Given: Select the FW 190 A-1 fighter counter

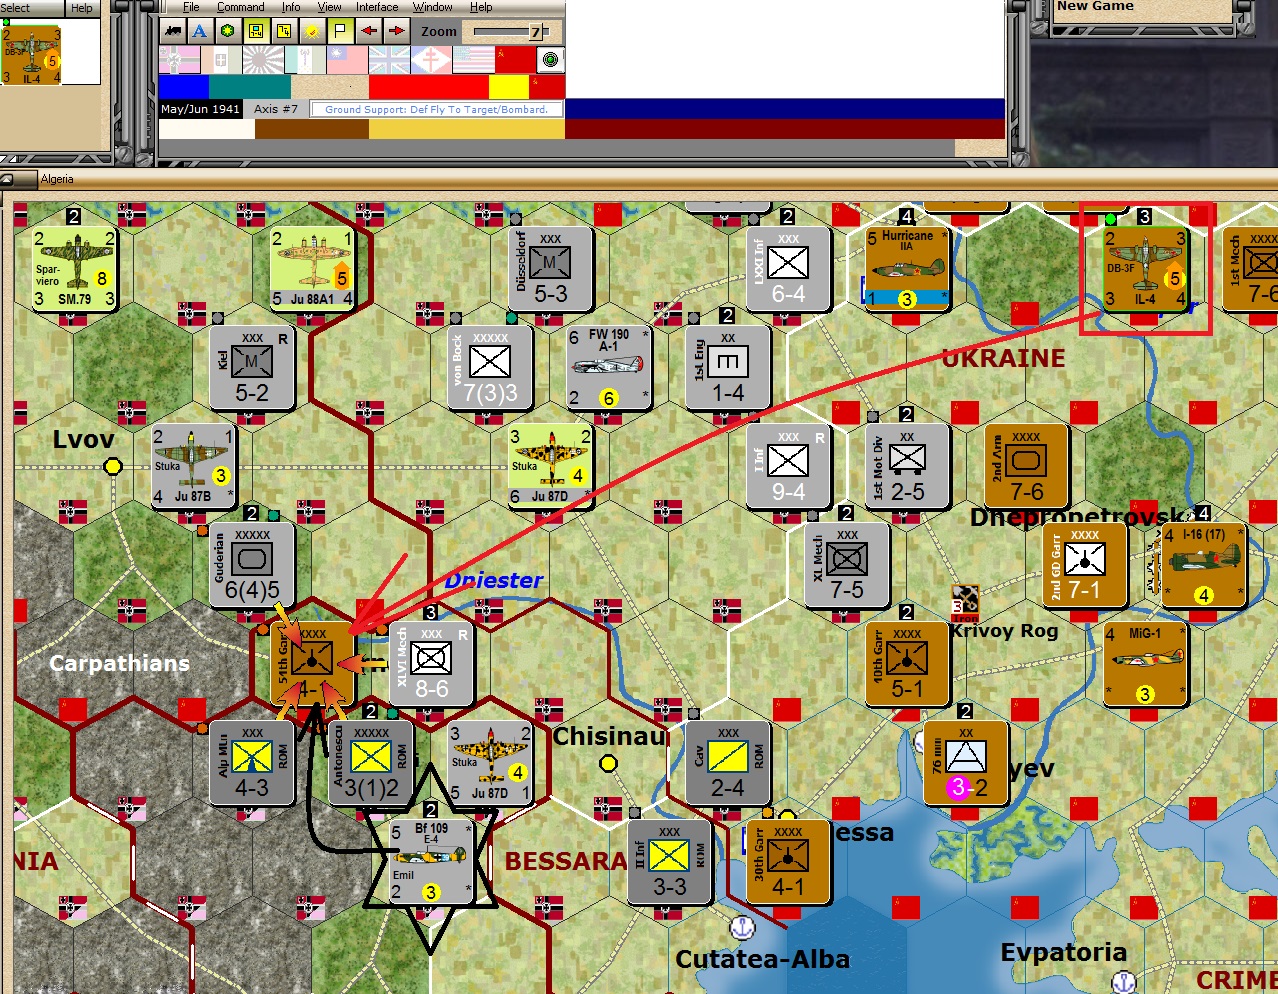Looking at the screenshot, I should pyautogui.click(x=609, y=367).
